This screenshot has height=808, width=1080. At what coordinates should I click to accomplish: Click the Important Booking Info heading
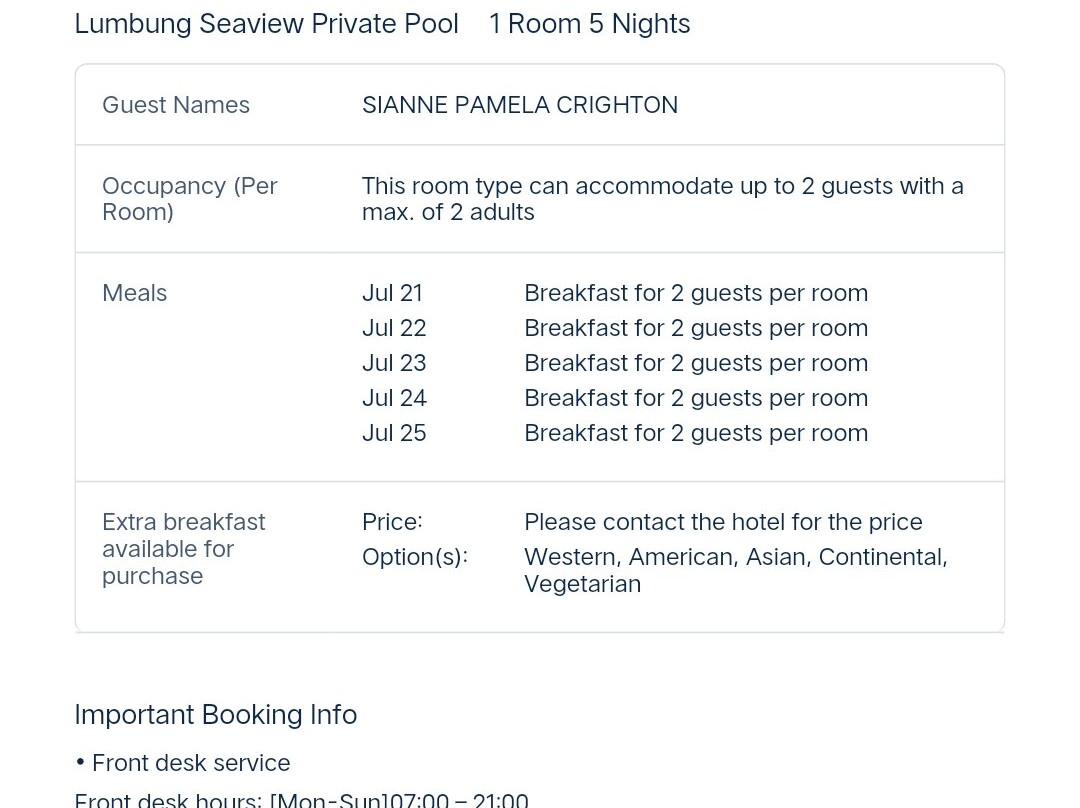click(215, 715)
